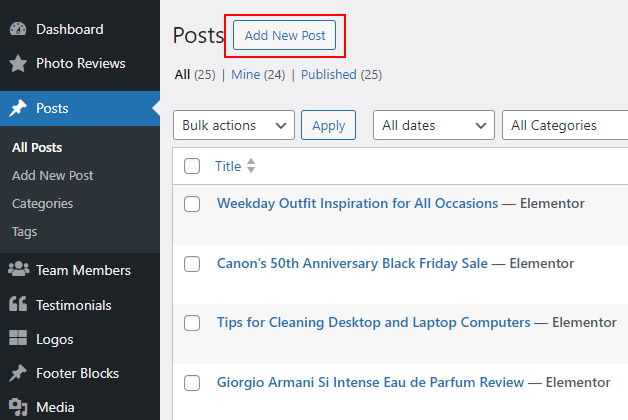The height and width of the screenshot is (420, 628).
Task: Open Weekday Outfit Inspiration for All Occasions post
Action: [x=357, y=203]
